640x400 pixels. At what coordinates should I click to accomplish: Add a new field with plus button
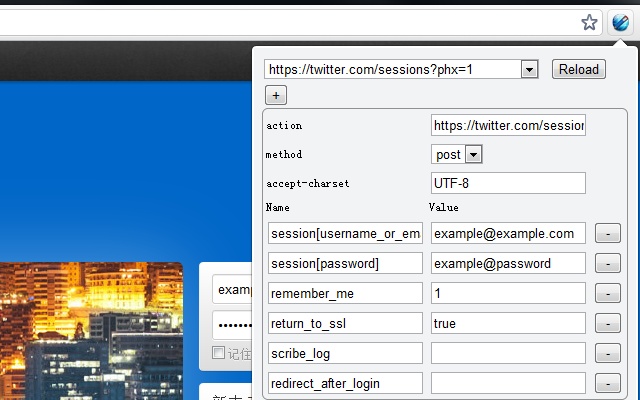click(x=276, y=95)
